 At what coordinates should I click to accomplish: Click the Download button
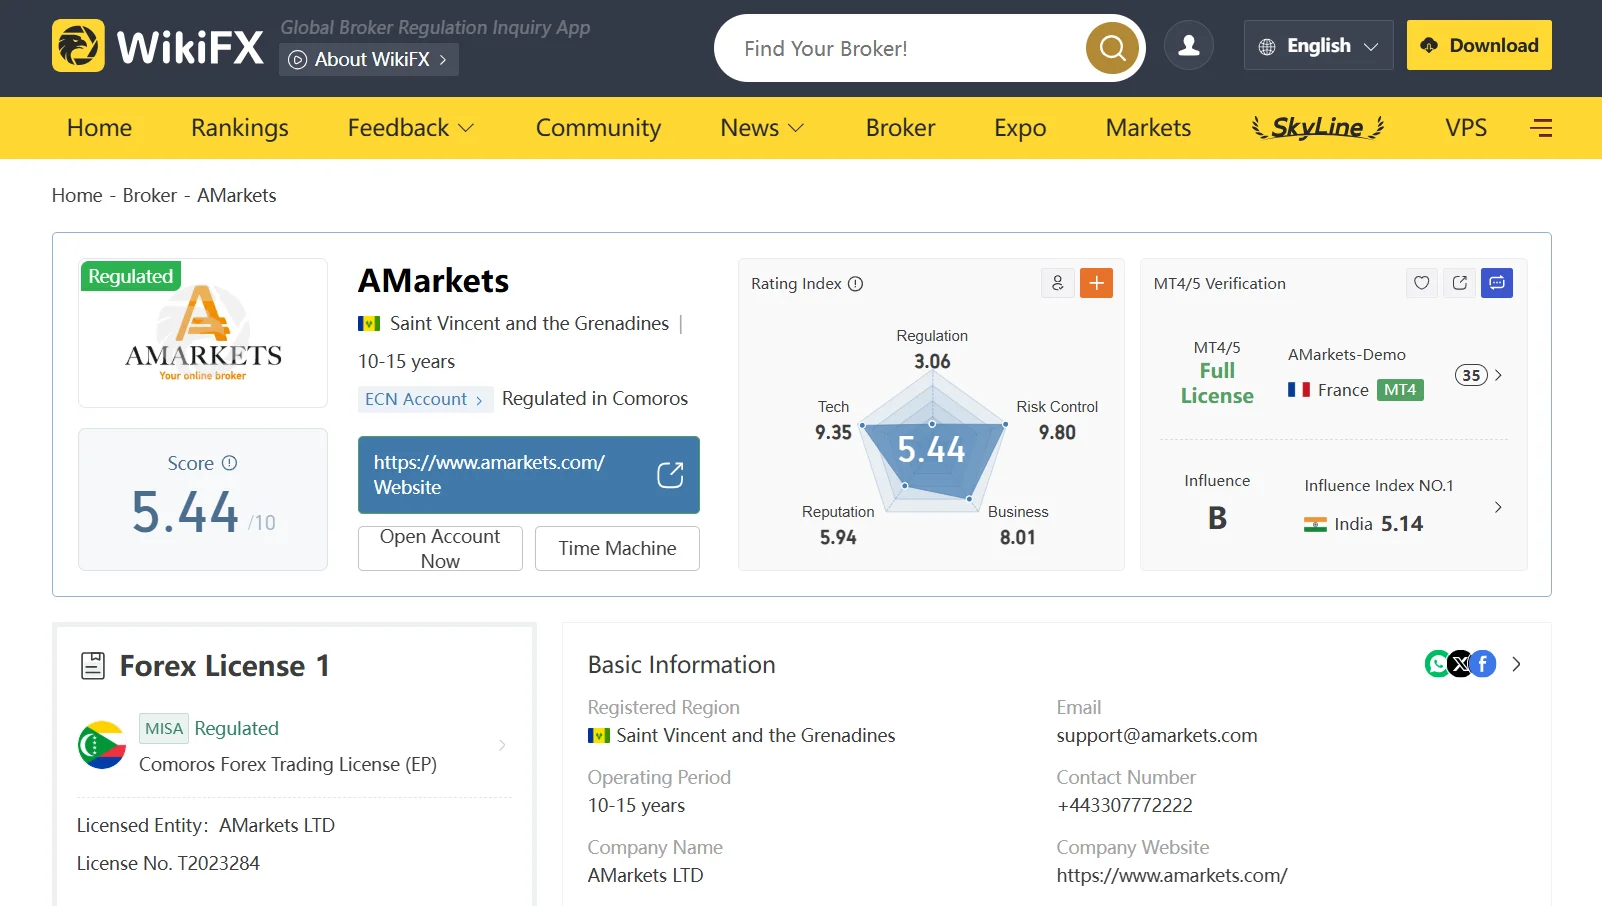click(x=1479, y=45)
